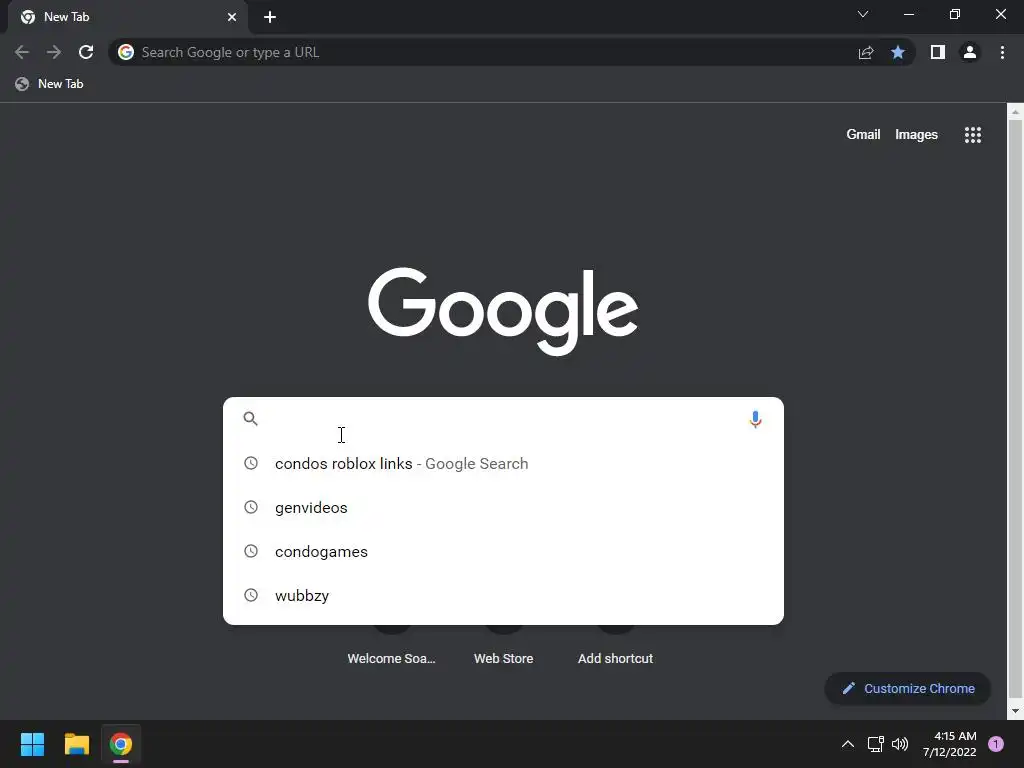Show hidden system tray icons
The height and width of the screenshot is (768, 1024).
pos(848,744)
